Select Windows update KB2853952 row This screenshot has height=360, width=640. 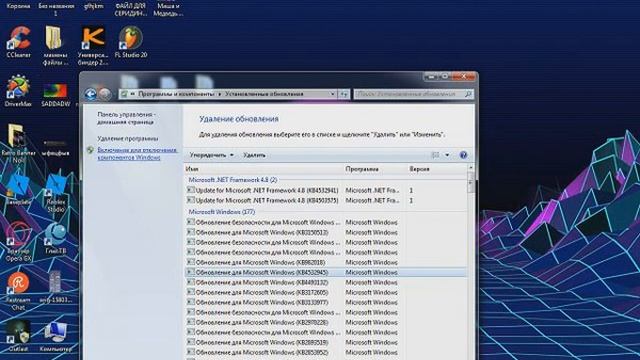click(x=326, y=352)
